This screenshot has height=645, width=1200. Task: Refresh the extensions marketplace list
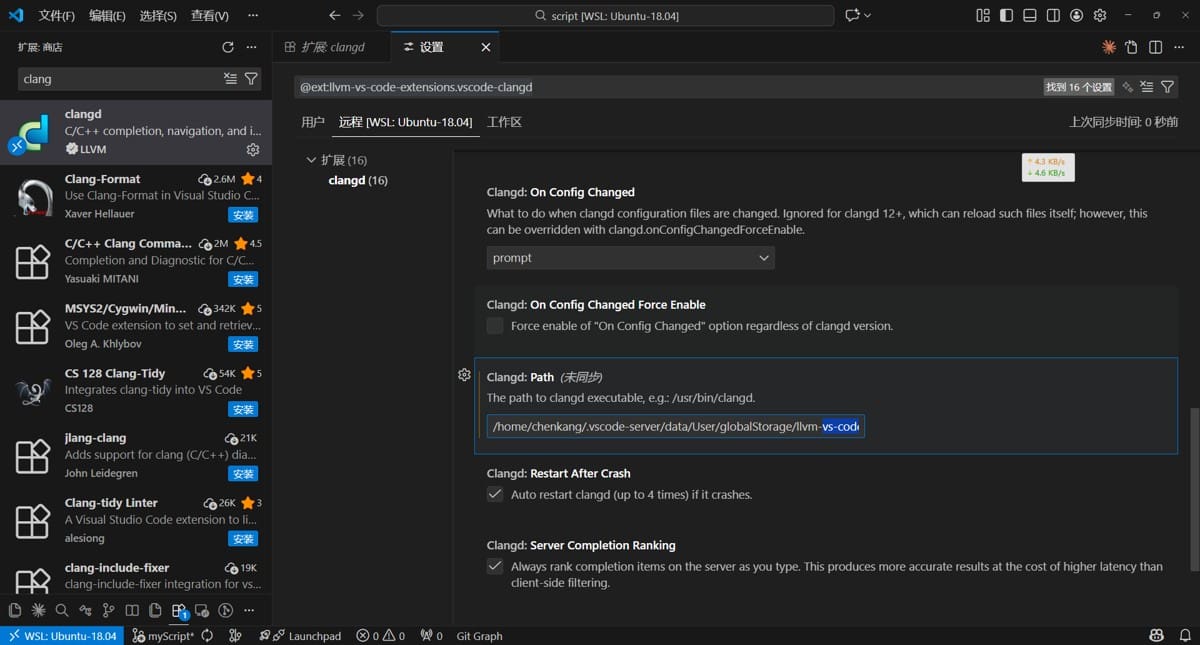click(x=228, y=47)
